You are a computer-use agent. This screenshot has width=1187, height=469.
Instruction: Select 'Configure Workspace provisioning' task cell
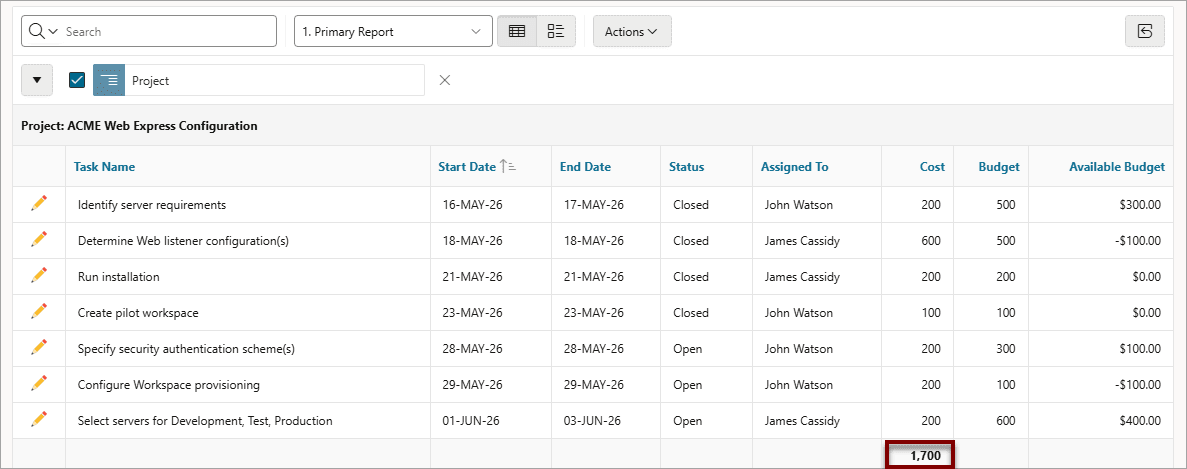tap(248, 385)
